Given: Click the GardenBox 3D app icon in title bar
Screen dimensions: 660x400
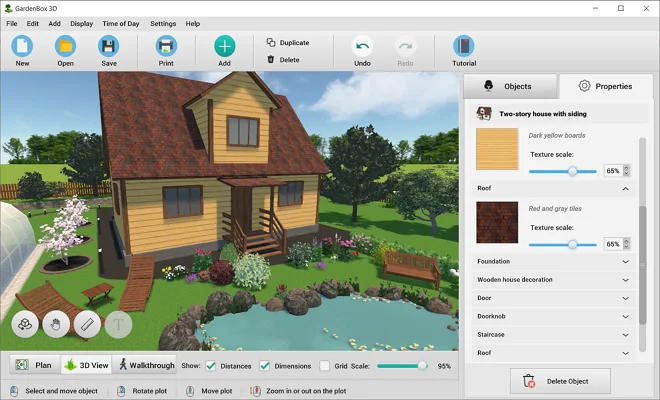Looking at the screenshot, I should [x=8, y=8].
